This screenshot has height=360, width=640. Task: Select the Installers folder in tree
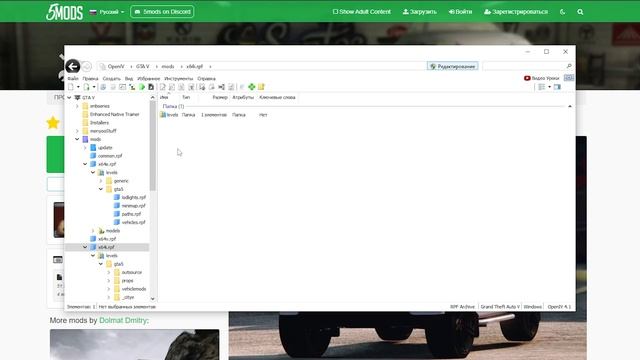pos(99,122)
